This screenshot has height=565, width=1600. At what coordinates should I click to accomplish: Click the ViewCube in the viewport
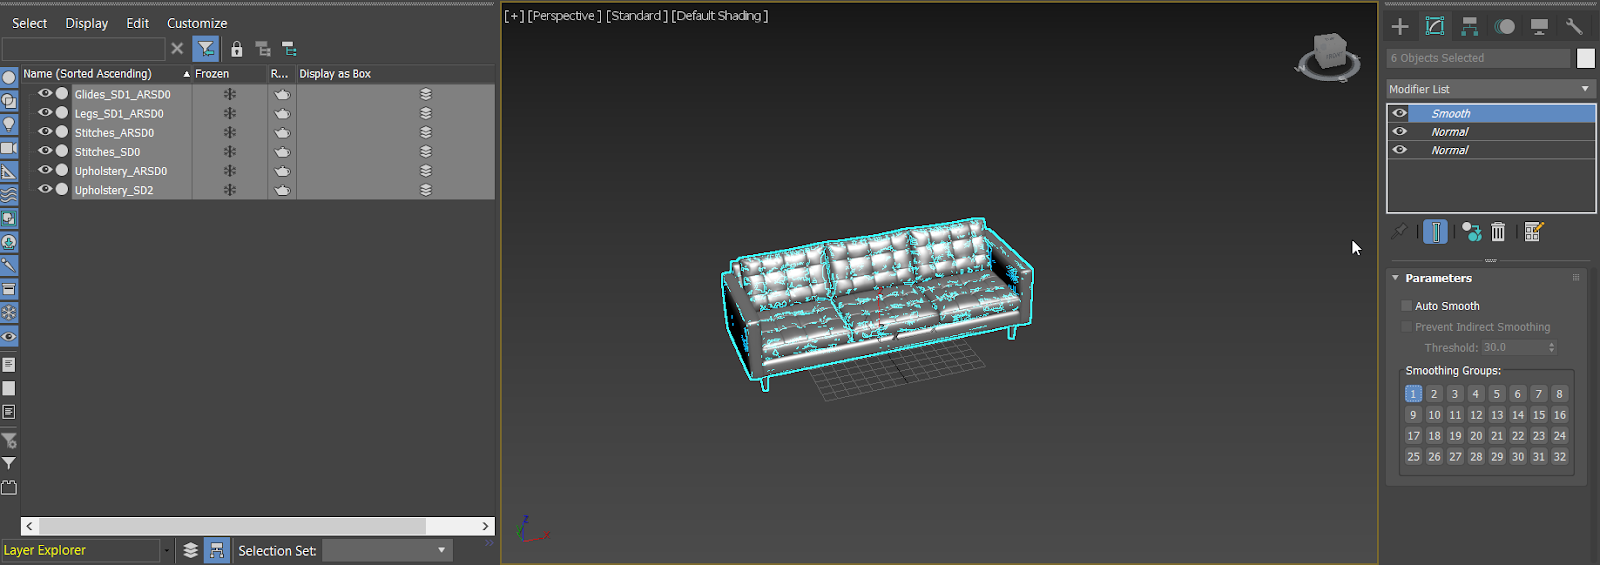coord(1329,55)
